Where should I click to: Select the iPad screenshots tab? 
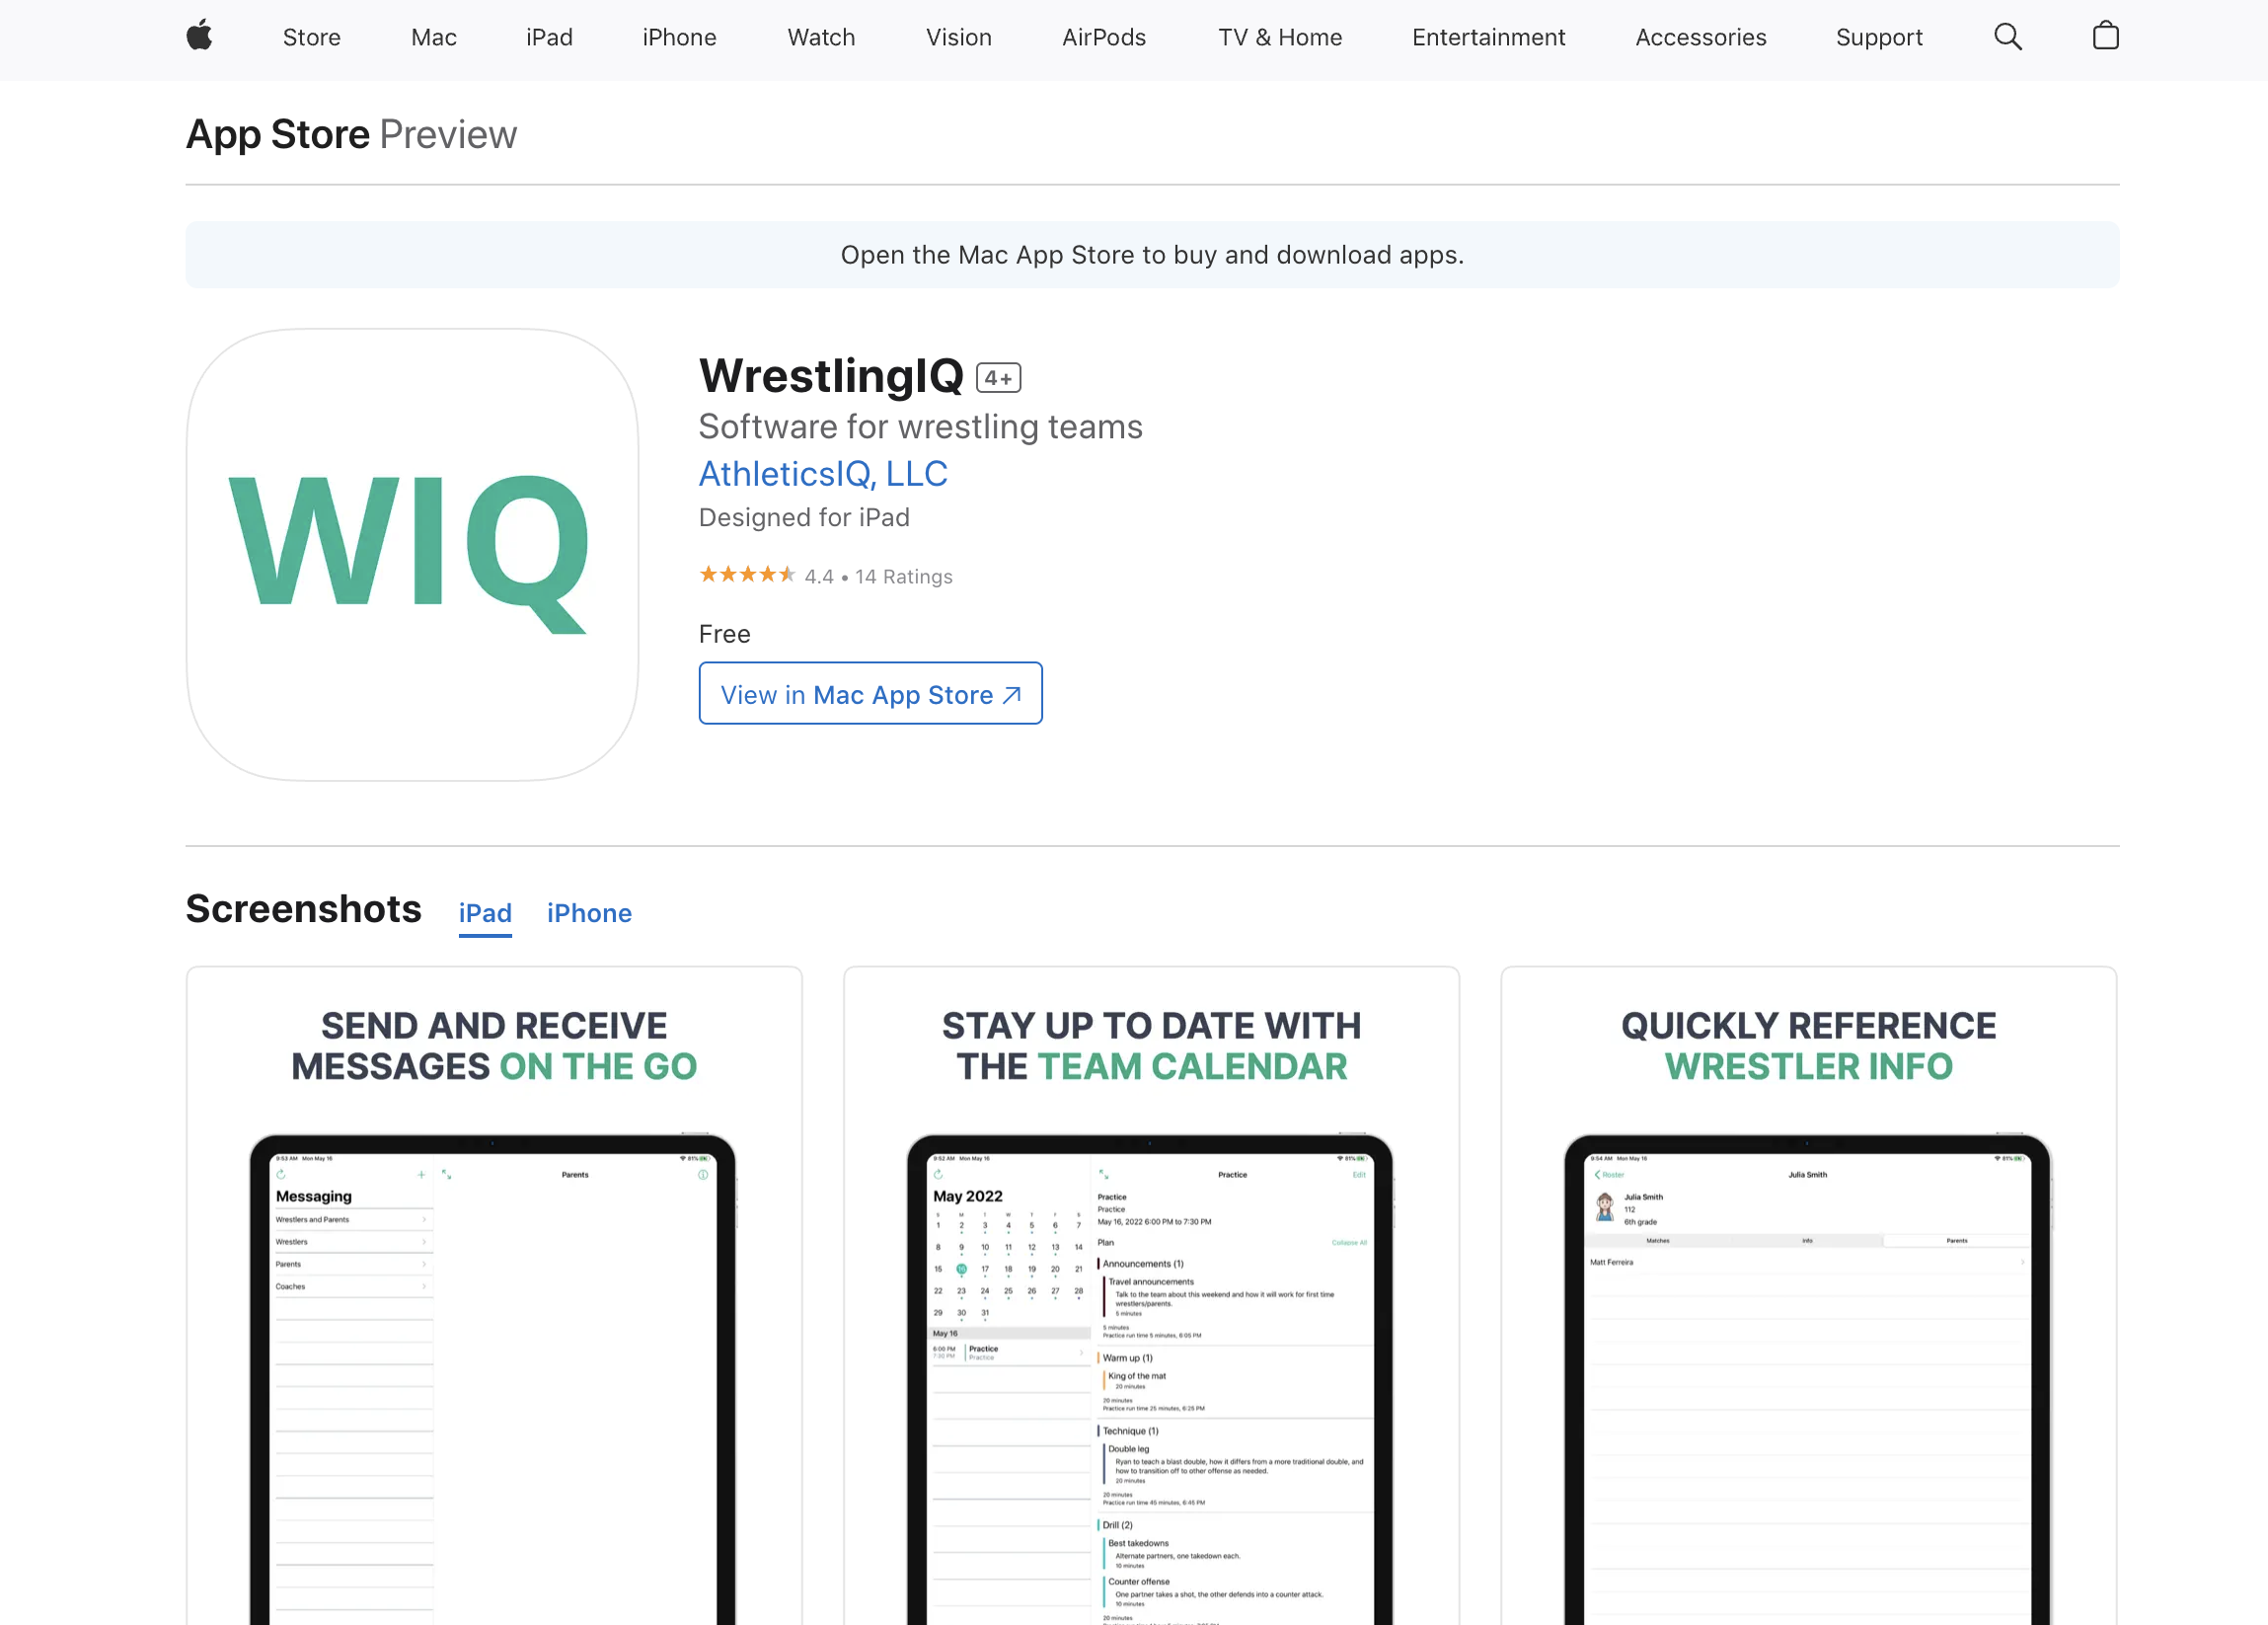pyautogui.click(x=485, y=913)
